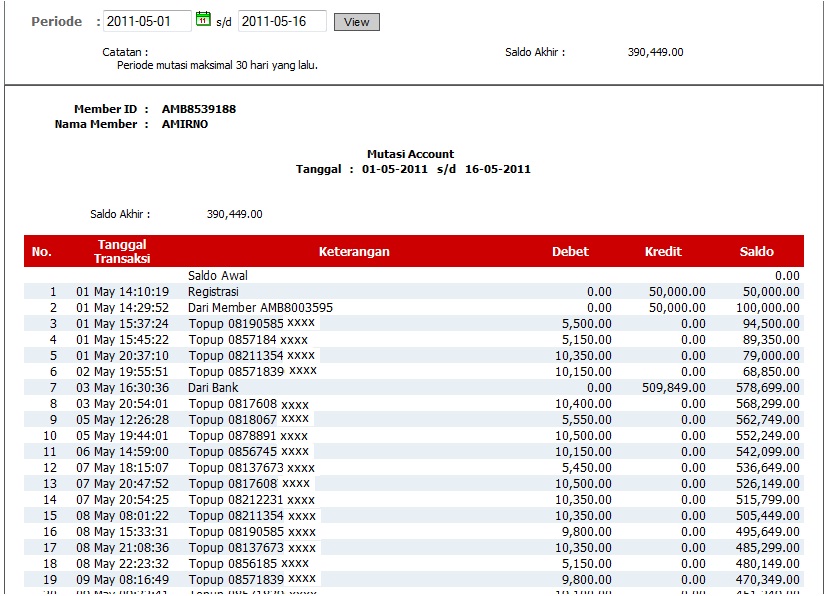The height and width of the screenshot is (596, 830).
Task: Select the Member ID value AMB8539188
Action: 199,109
